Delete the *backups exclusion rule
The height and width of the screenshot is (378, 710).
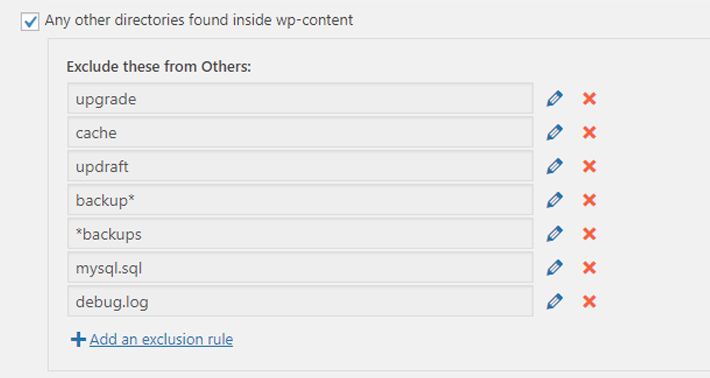(589, 234)
